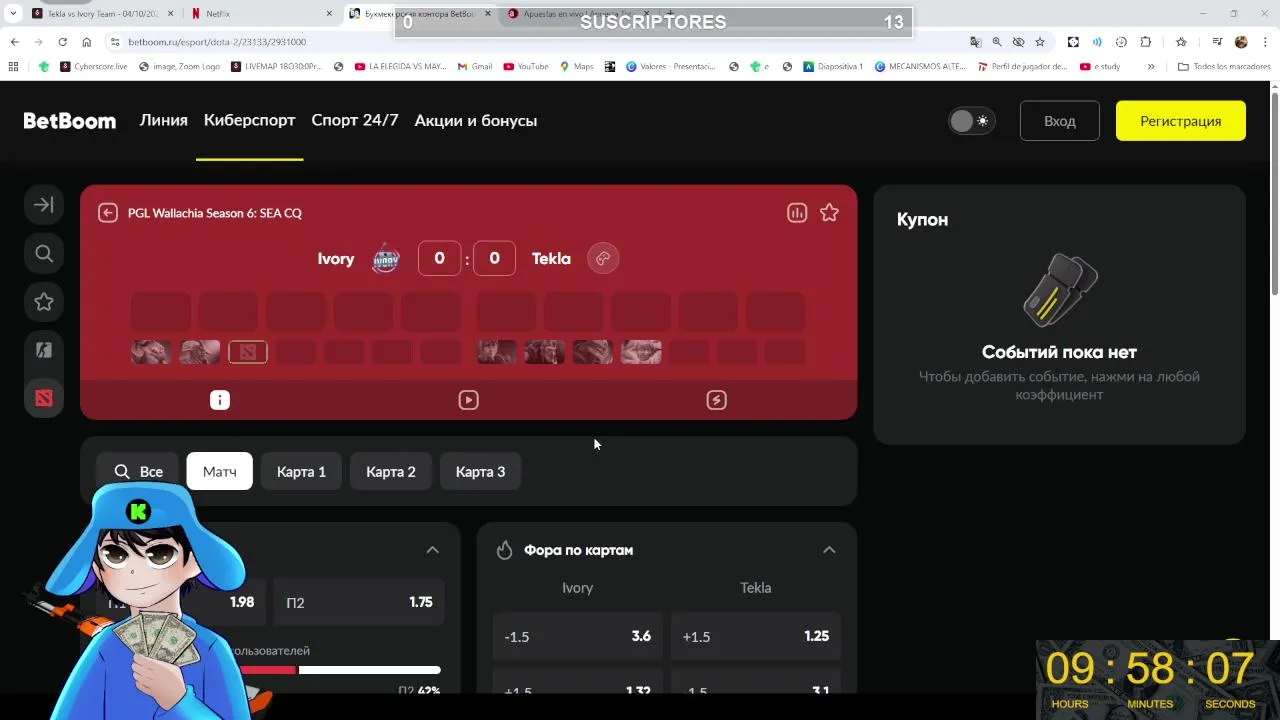Open the Спорт 24/7 menu item
This screenshot has width=1280, height=720.
(355, 120)
